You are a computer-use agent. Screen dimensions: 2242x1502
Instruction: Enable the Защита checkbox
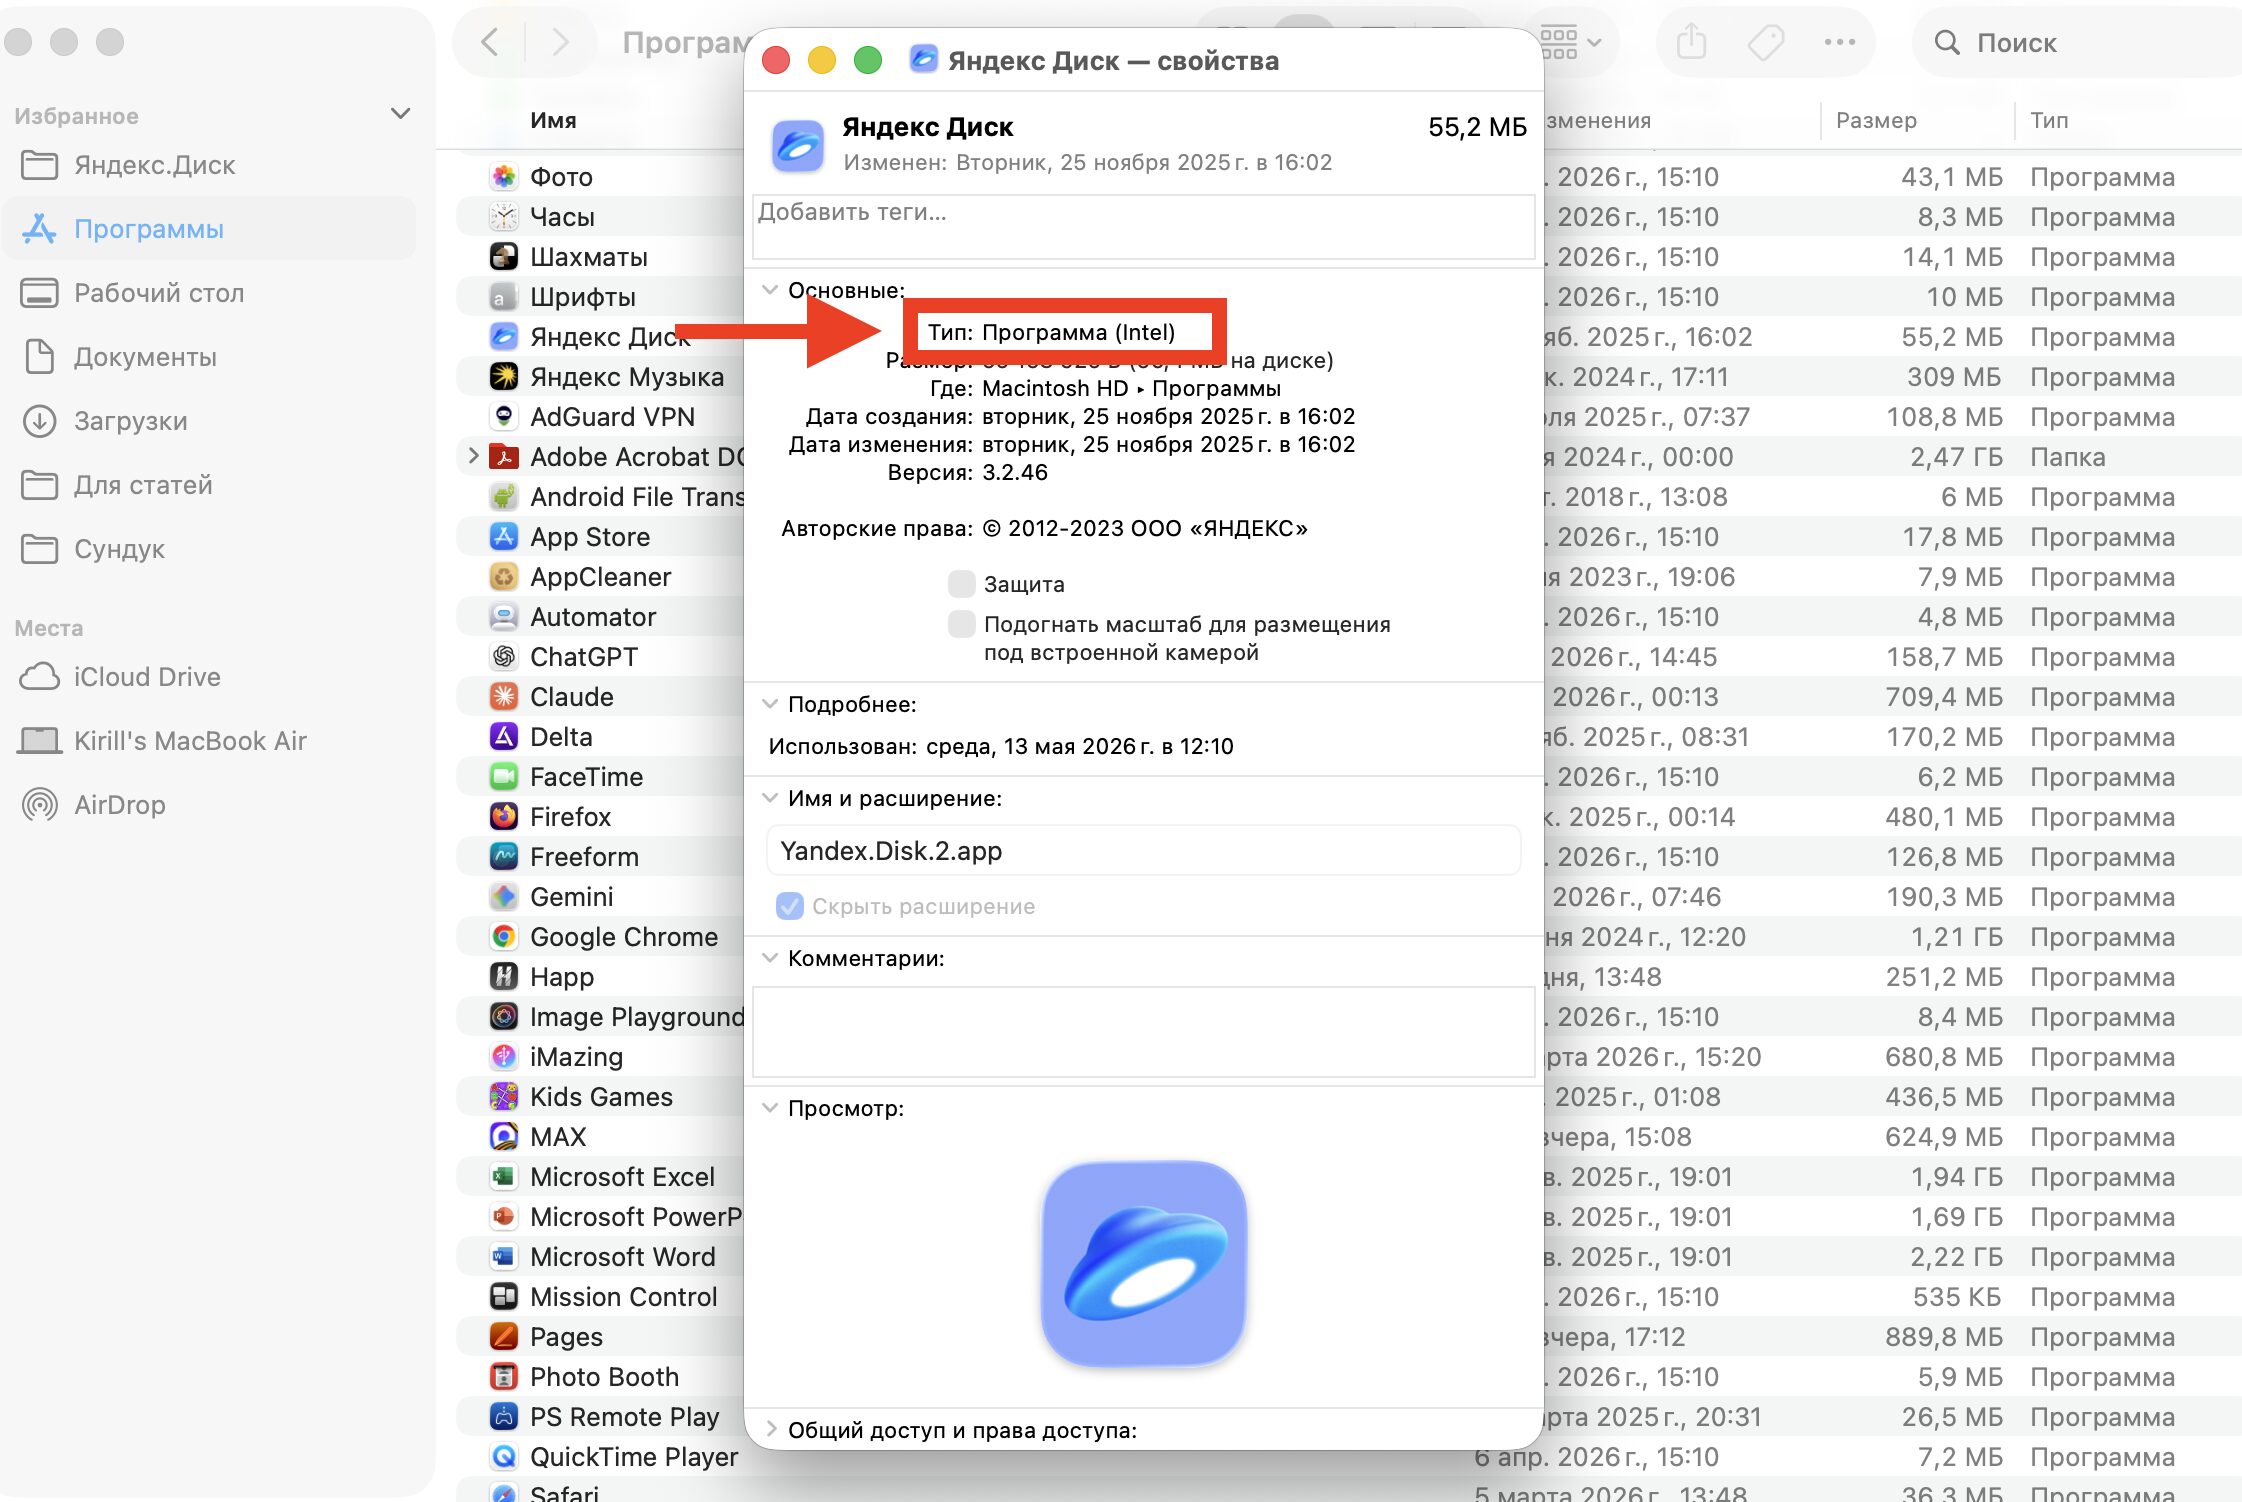[962, 584]
